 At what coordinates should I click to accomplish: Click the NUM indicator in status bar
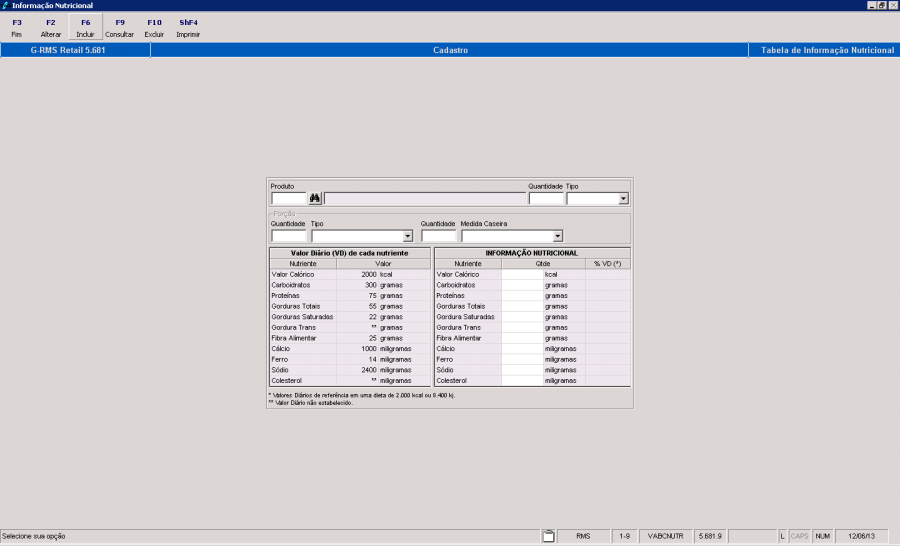823,536
